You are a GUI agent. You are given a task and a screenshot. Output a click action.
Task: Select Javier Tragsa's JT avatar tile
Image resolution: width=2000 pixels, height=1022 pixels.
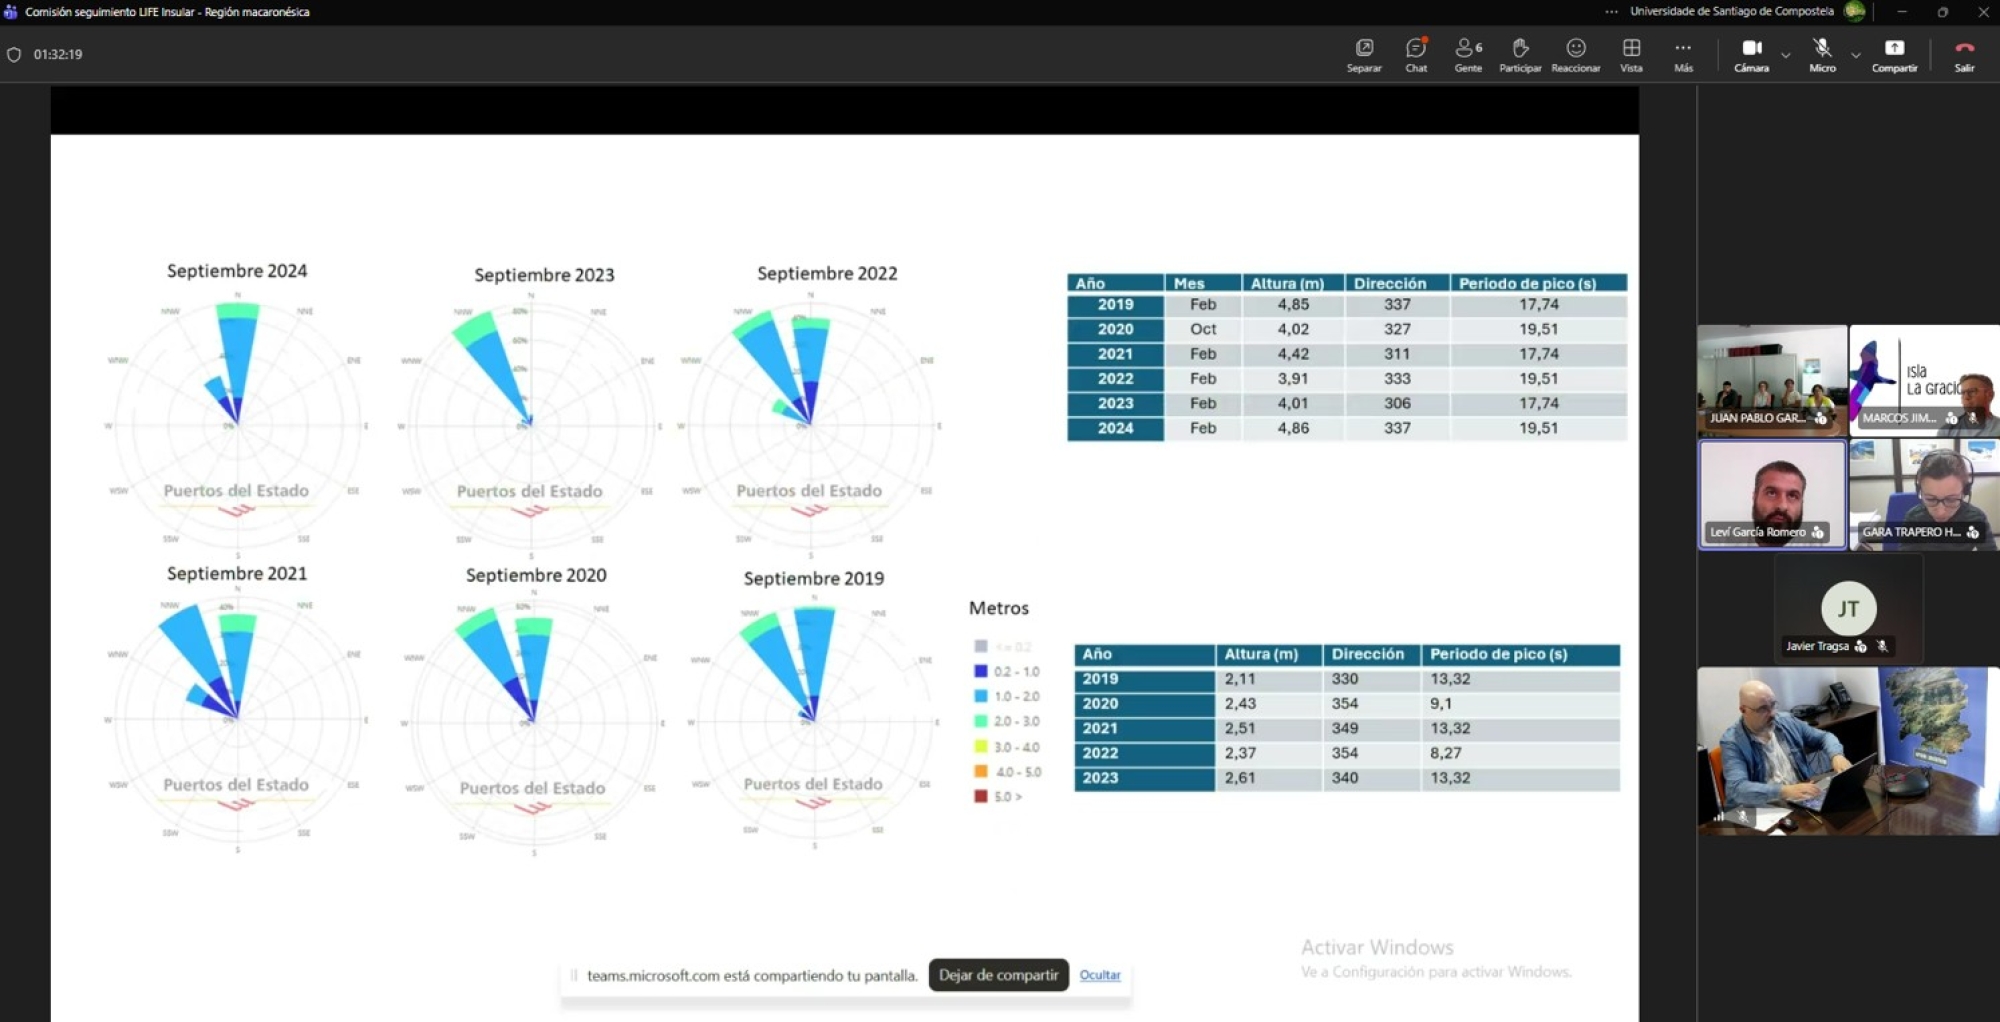click(1848, 610)
